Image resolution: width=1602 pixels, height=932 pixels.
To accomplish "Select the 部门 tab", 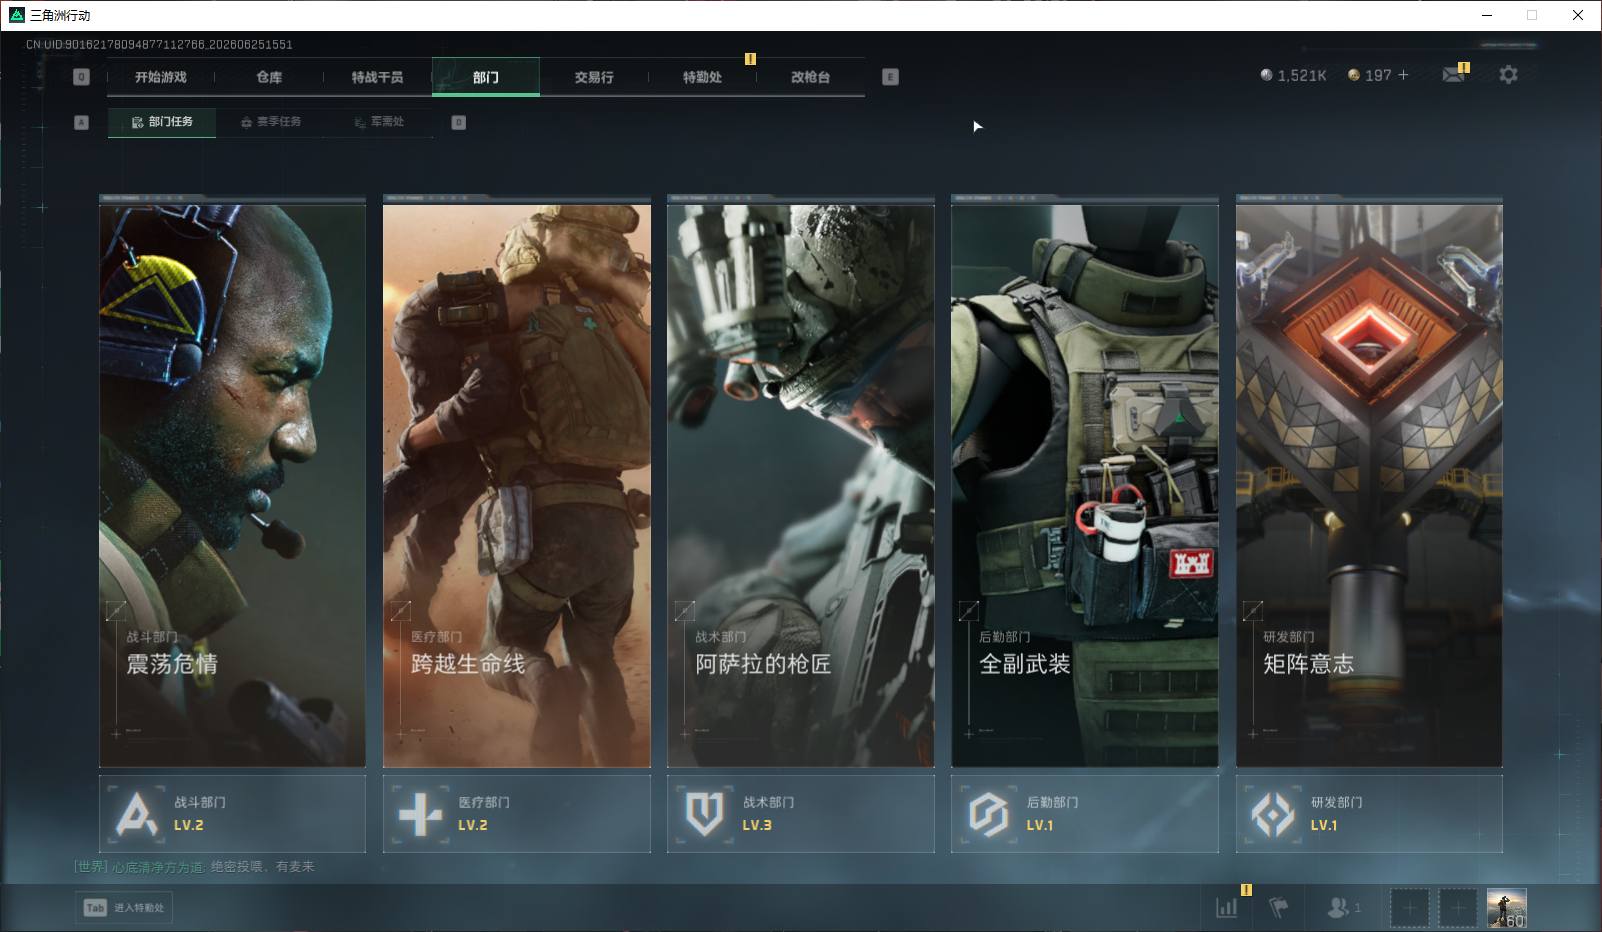I will (x=486, y=77).
